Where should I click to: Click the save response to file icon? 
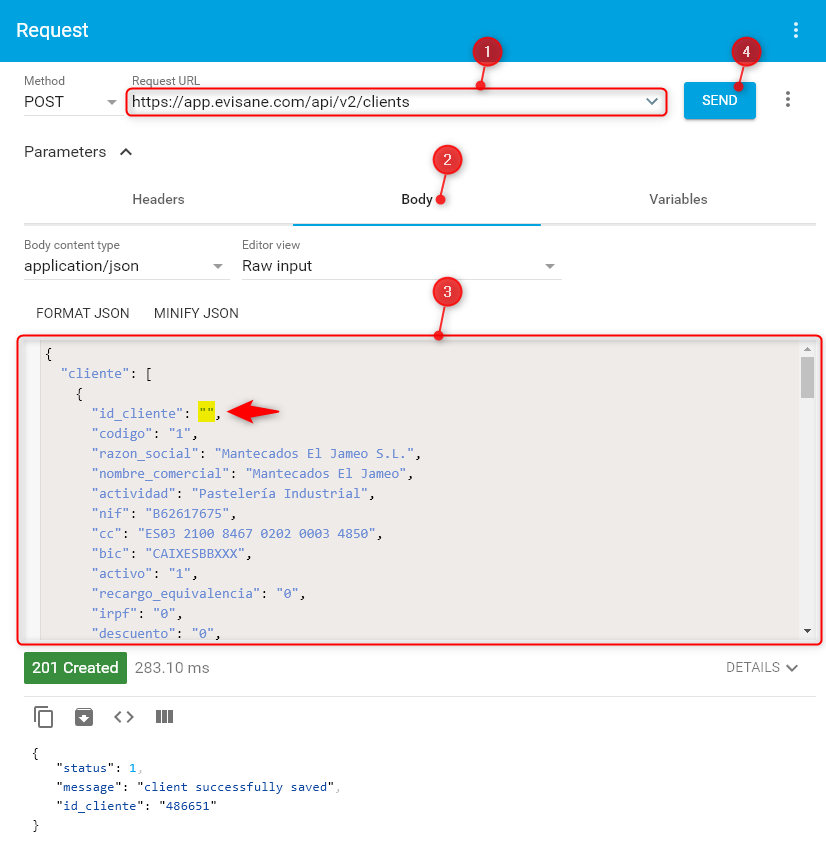coord(84,716)
